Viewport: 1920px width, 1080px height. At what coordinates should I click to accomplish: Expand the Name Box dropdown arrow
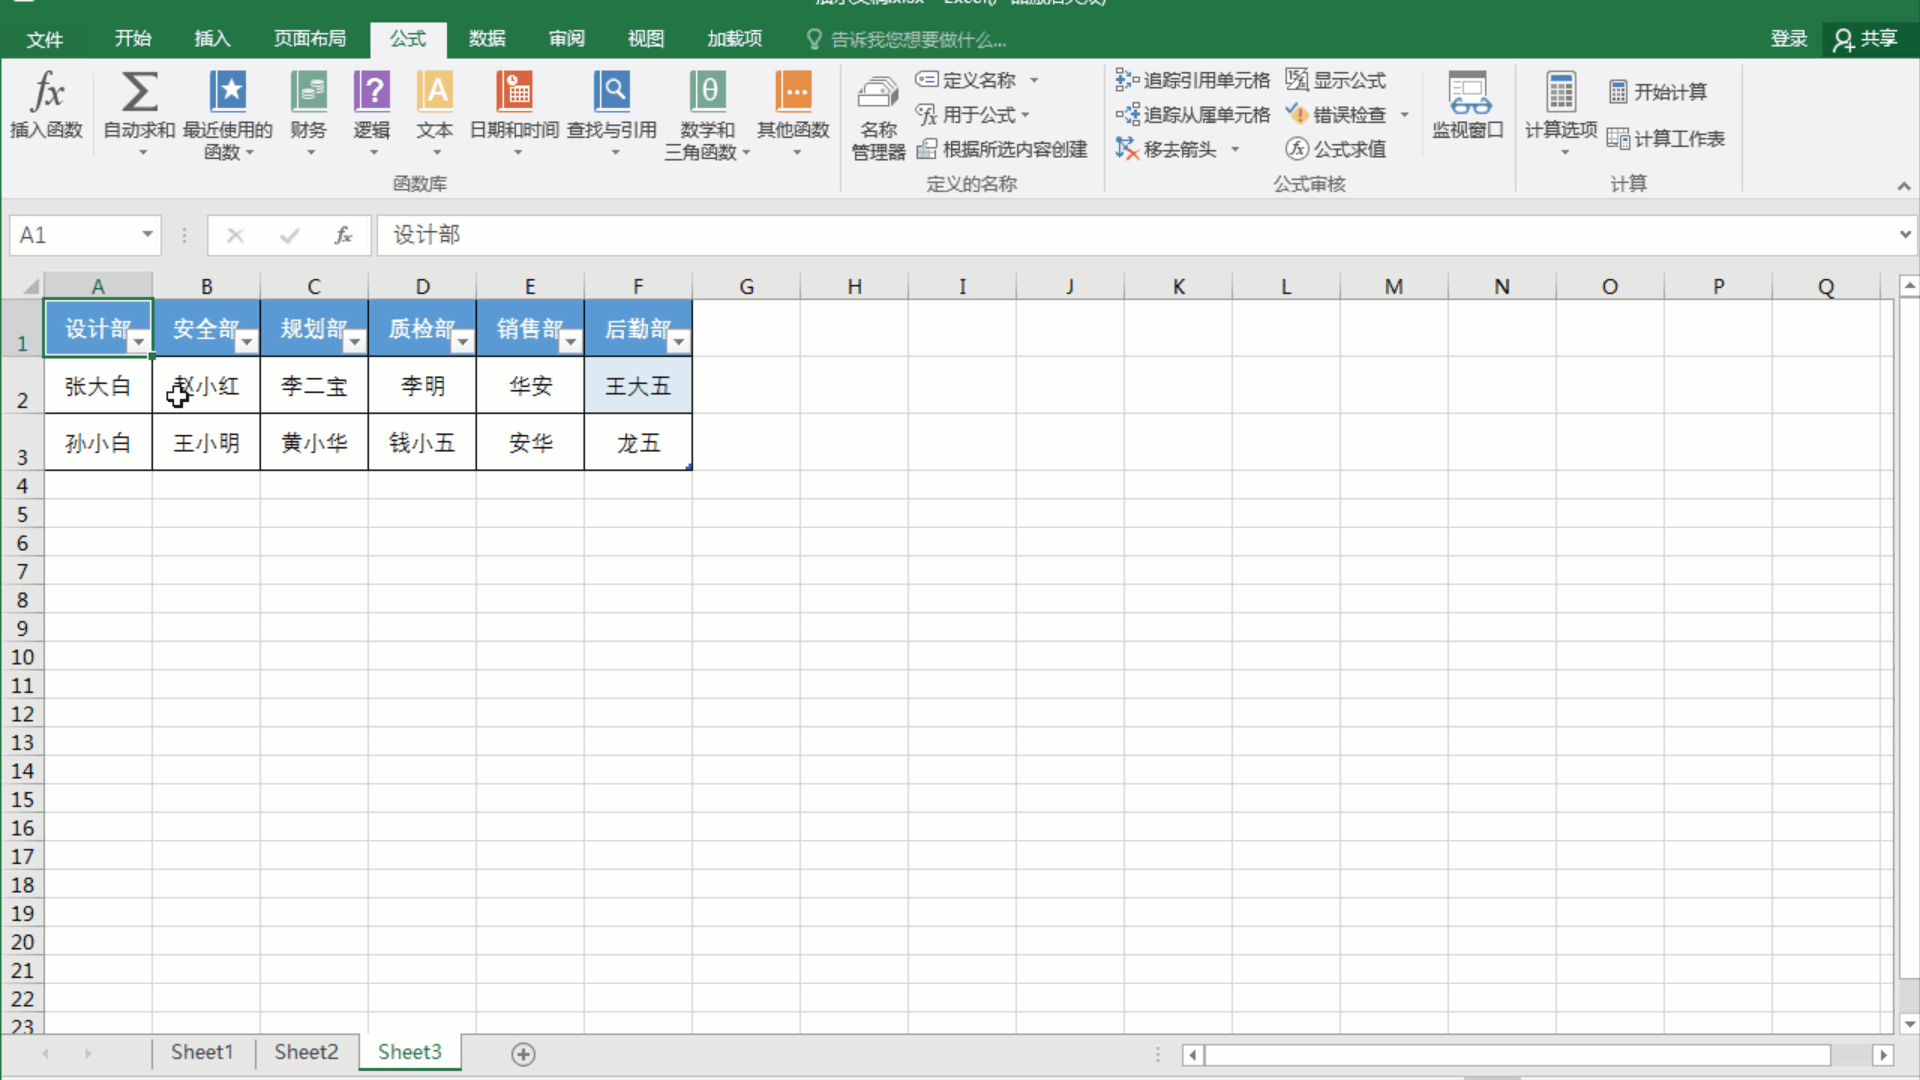[x=146, y=235]
